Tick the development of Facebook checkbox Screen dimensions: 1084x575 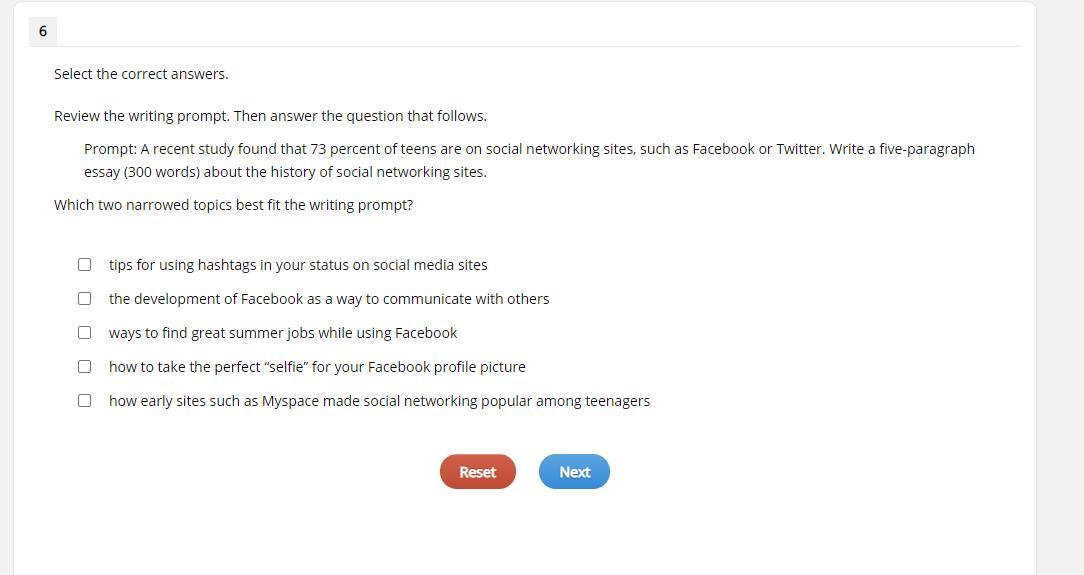85,299
